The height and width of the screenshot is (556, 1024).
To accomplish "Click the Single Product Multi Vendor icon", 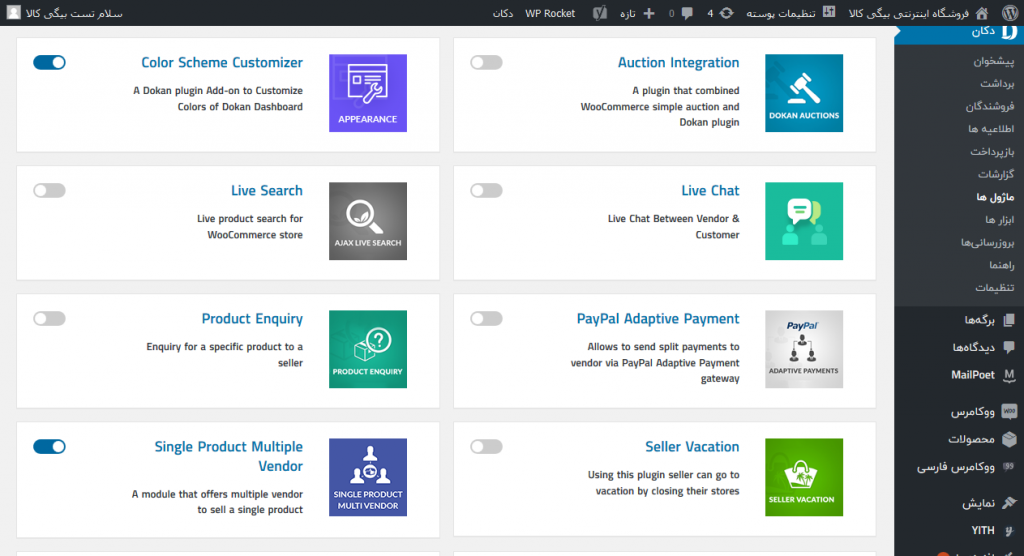I will point(368,477).
